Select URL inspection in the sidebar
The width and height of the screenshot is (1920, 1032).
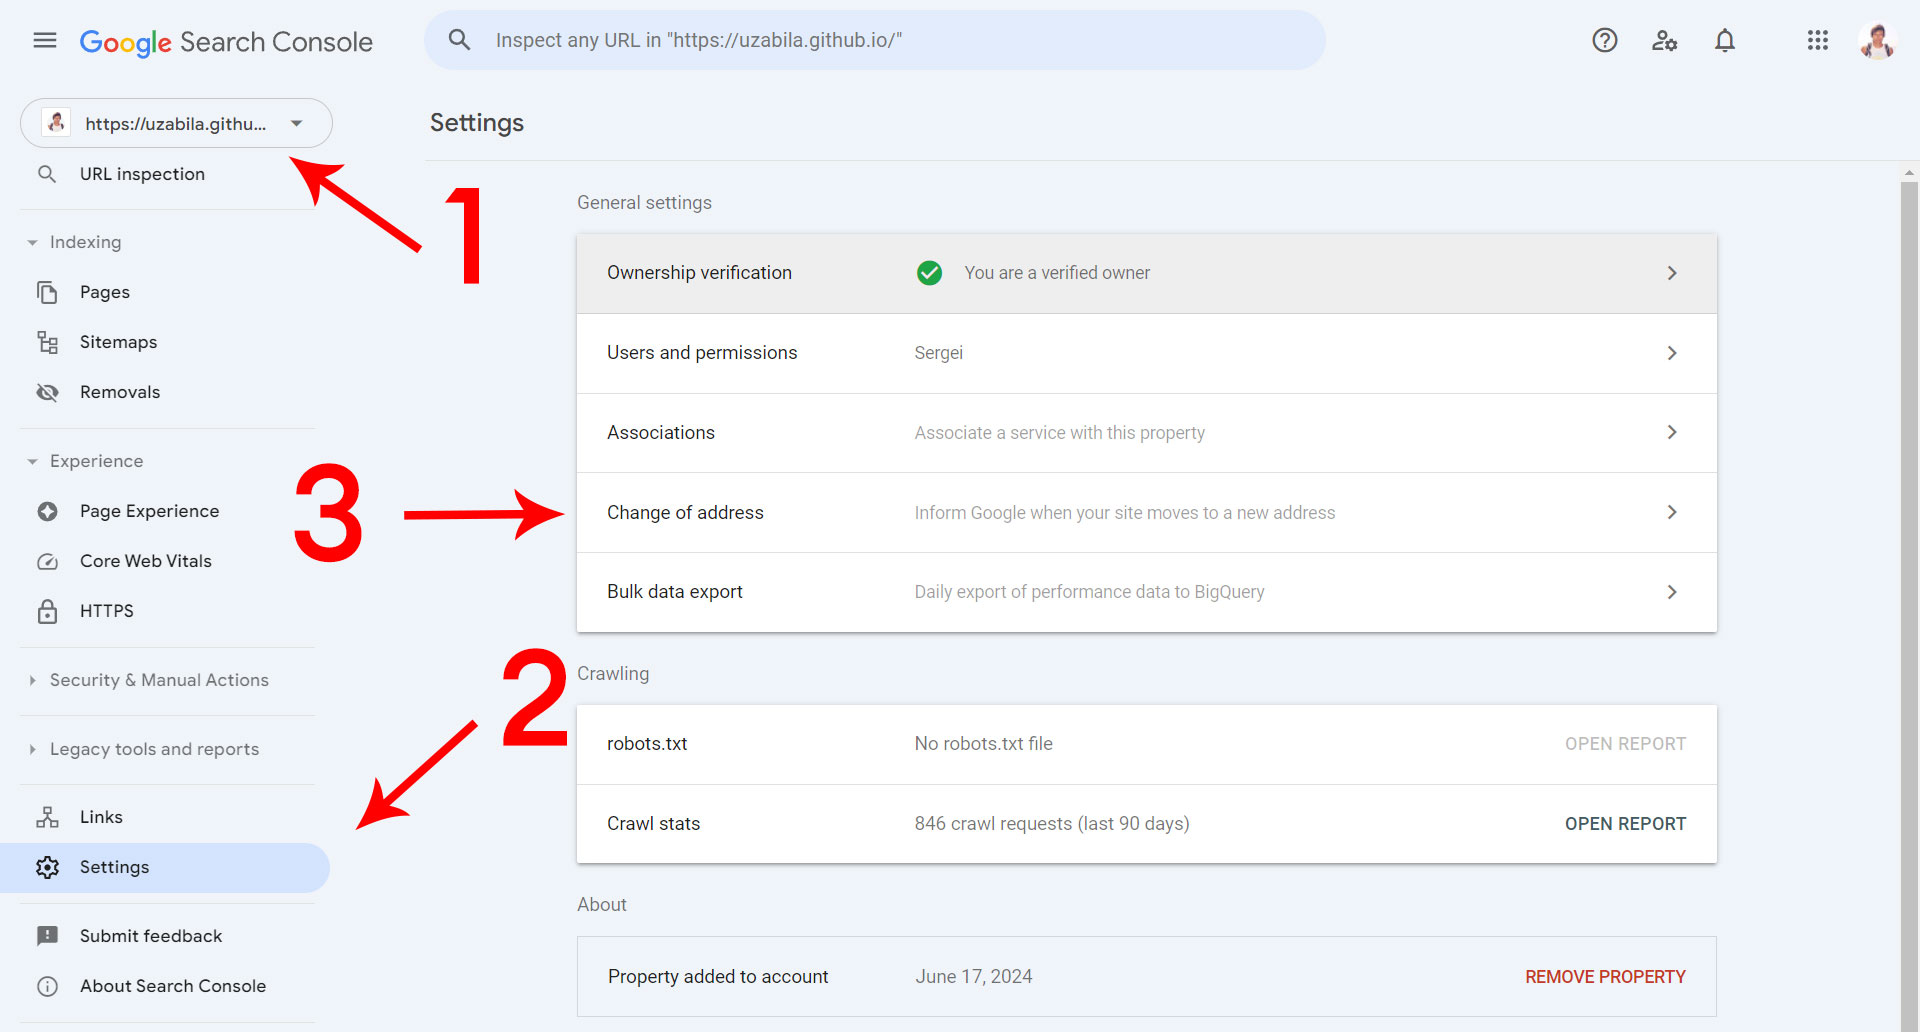click(x=141, y=173)
